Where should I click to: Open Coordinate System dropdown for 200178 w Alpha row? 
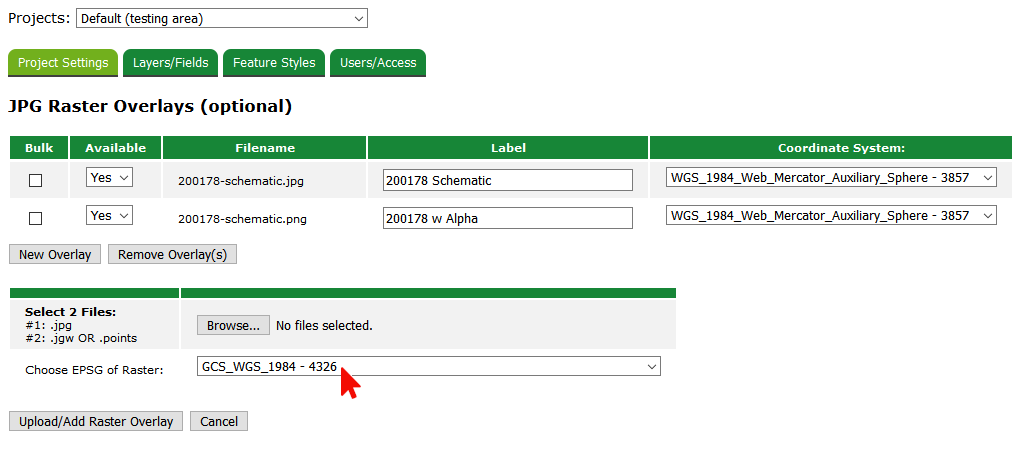point(831,215)
